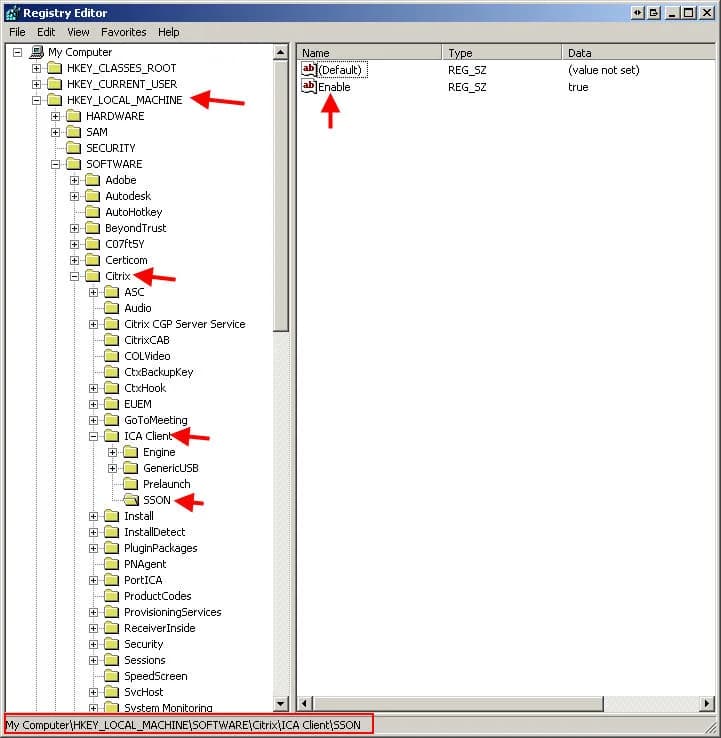The image size is (721, 738).
Task: Click the Audio folder icon
Action: [112, 308]
